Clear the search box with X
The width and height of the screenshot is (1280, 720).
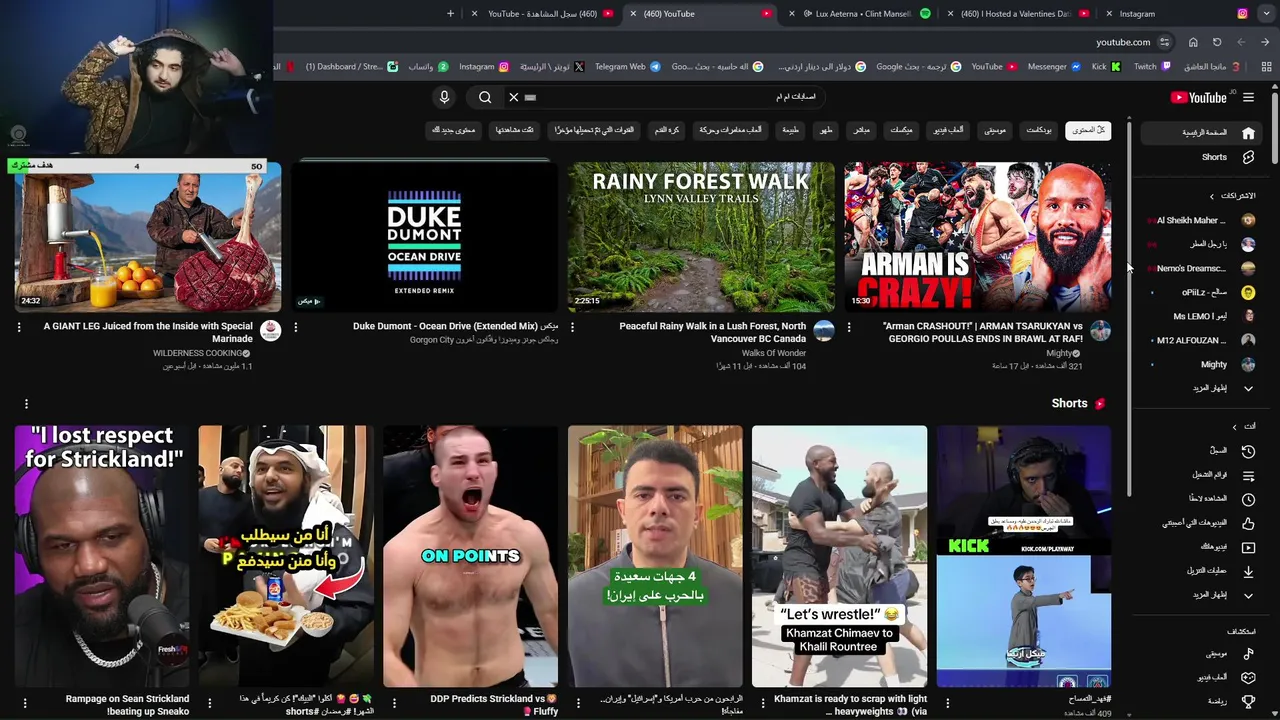tap(513, 97)
